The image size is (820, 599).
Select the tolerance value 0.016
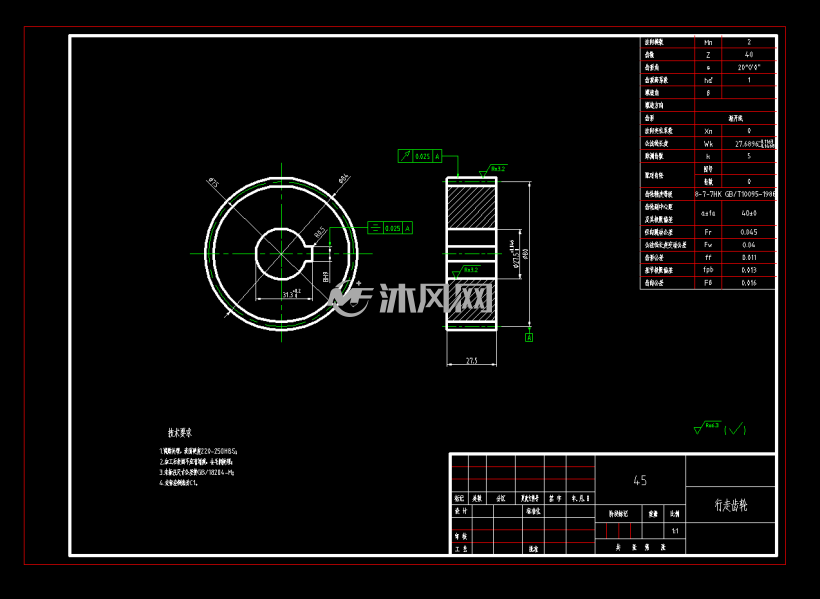point(749,283)
